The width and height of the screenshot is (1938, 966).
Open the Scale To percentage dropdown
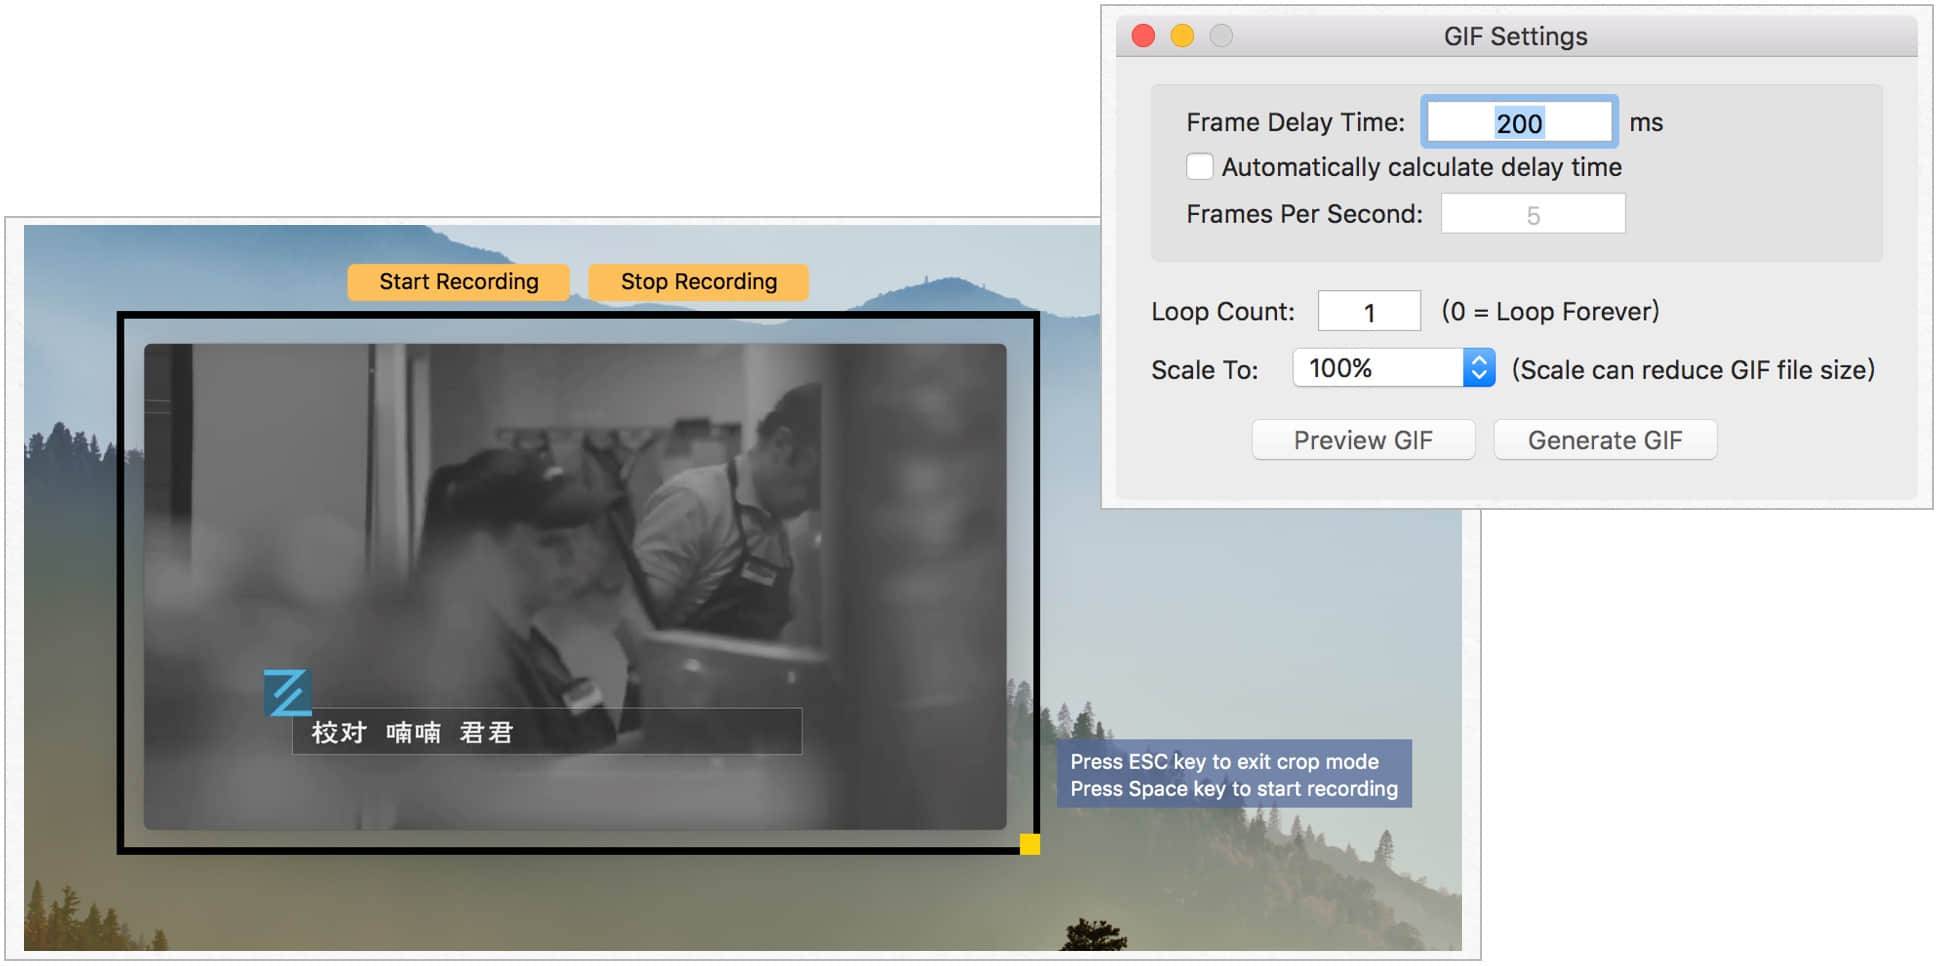(x=1393, y=368)
